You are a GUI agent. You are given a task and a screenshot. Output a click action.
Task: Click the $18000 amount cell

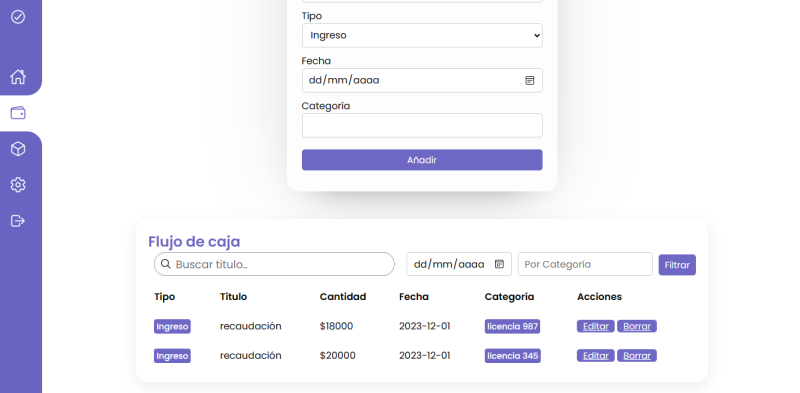(x=336, y=326)
